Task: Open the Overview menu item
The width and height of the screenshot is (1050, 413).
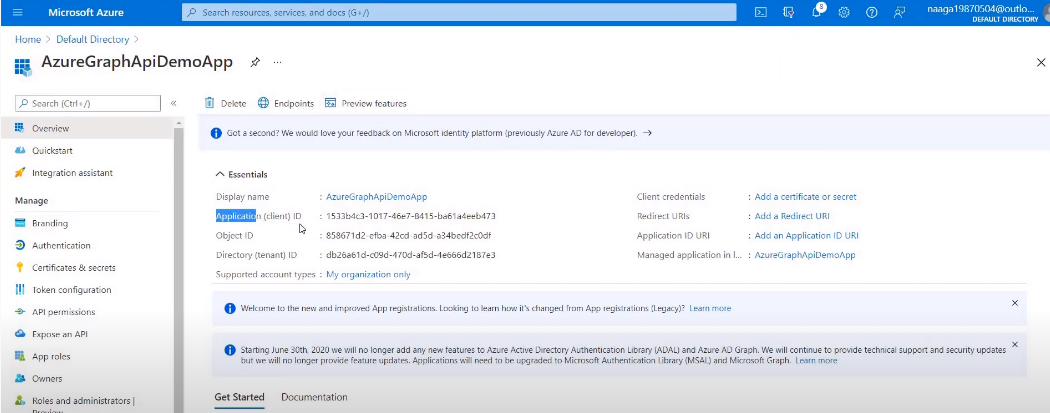Action: 87,128
